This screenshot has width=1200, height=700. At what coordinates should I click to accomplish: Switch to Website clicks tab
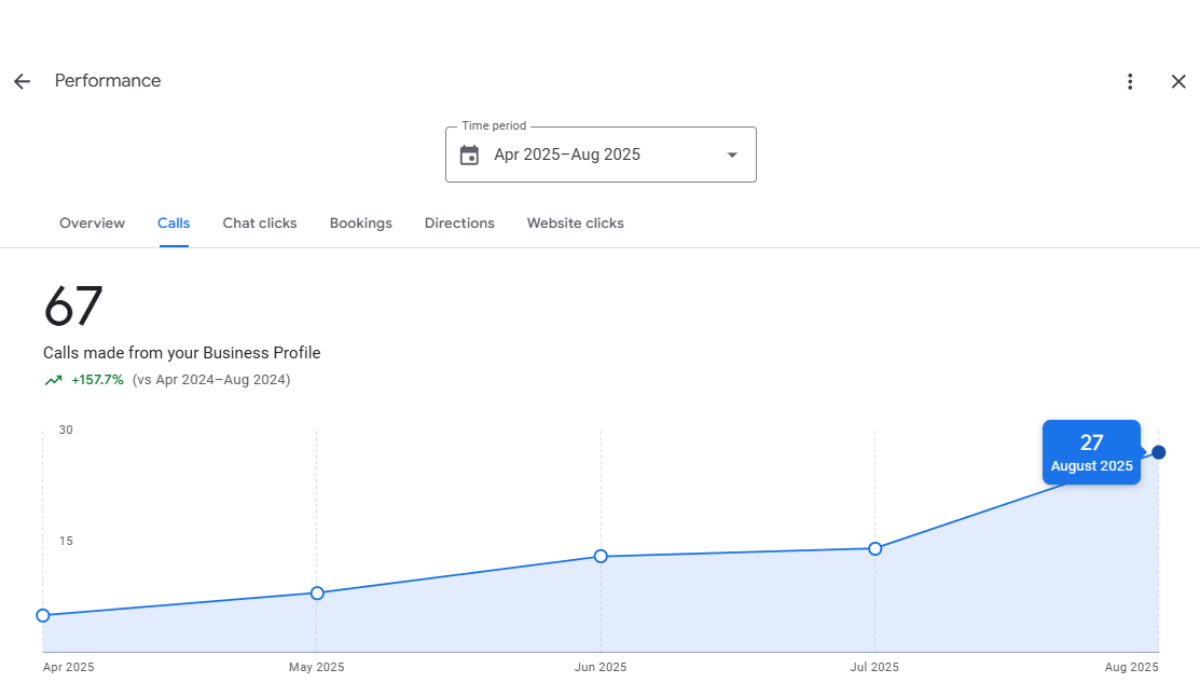(575, 223)
